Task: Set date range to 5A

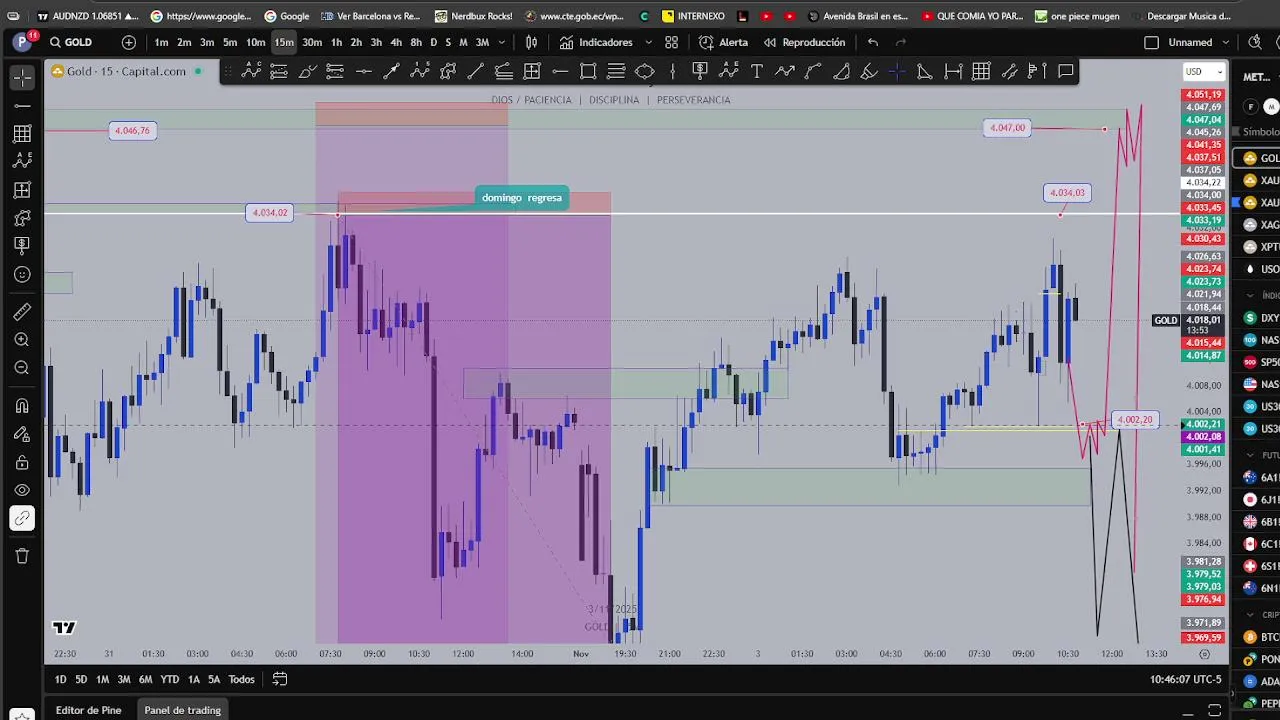Action: coord(214,679)
